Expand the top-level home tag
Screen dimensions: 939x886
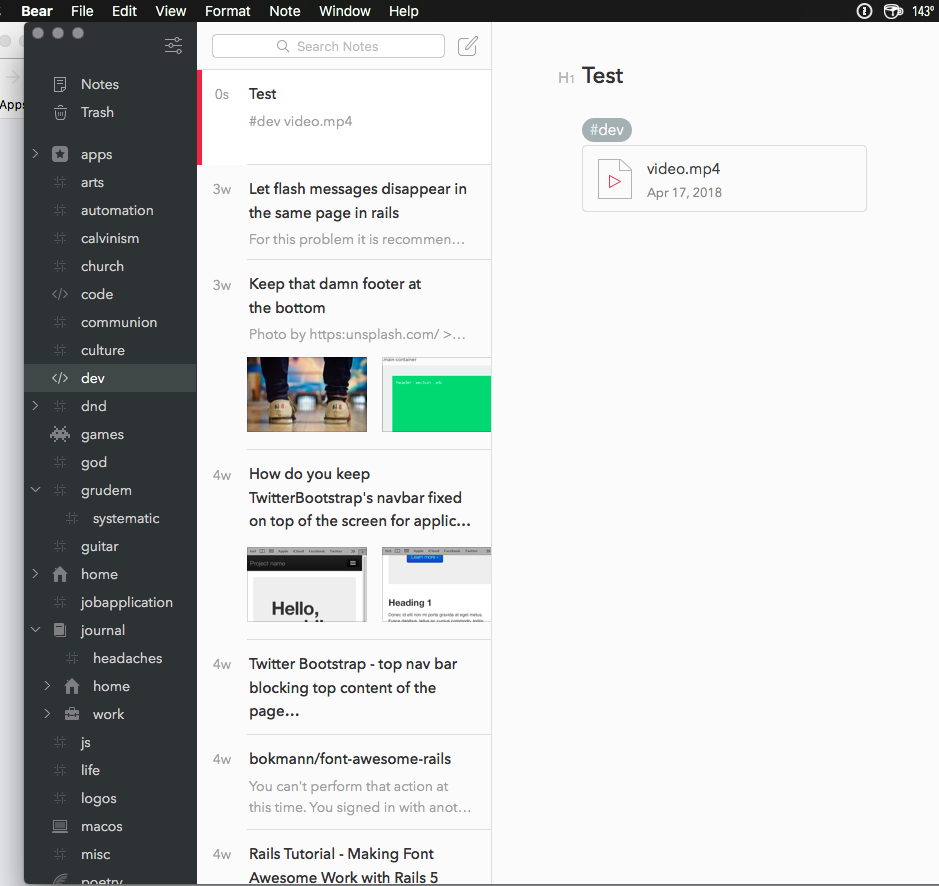click(x=35, y=573)
